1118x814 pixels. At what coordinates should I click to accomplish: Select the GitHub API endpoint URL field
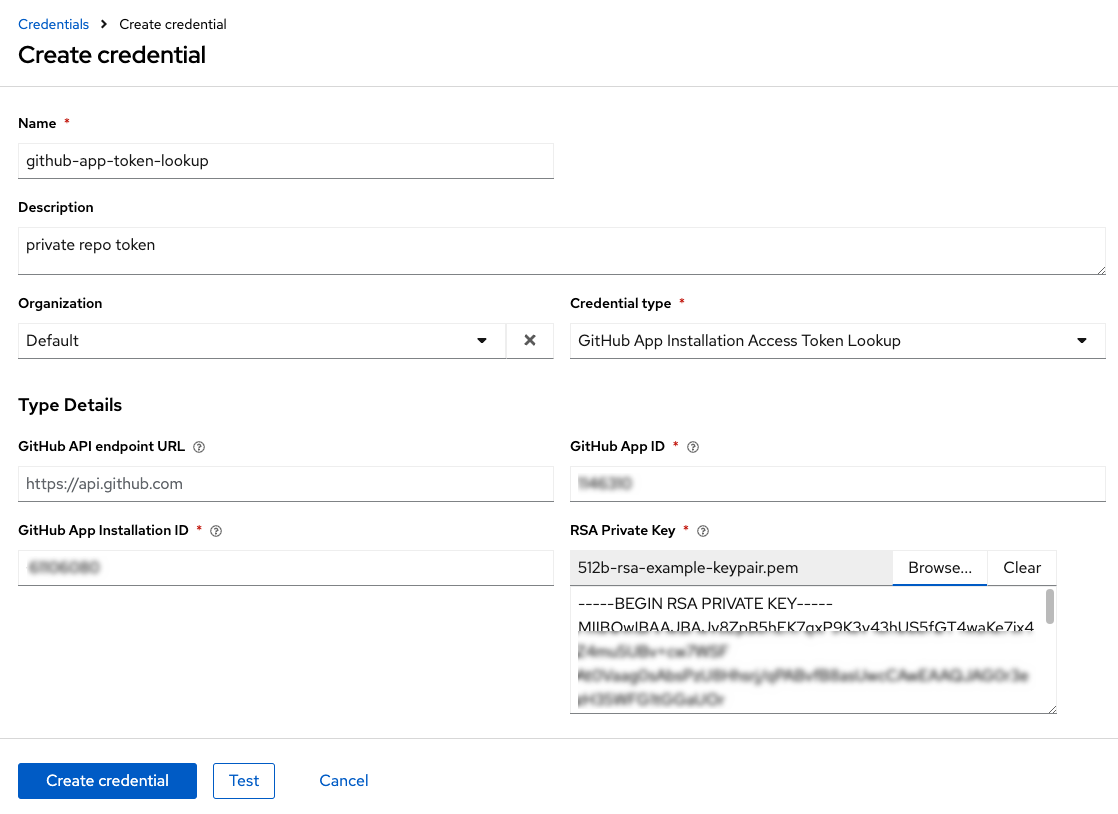(x=285, y=484)
